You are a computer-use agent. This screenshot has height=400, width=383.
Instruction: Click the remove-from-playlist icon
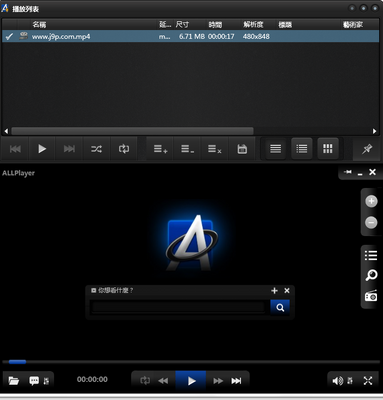[x=187, y=149]
